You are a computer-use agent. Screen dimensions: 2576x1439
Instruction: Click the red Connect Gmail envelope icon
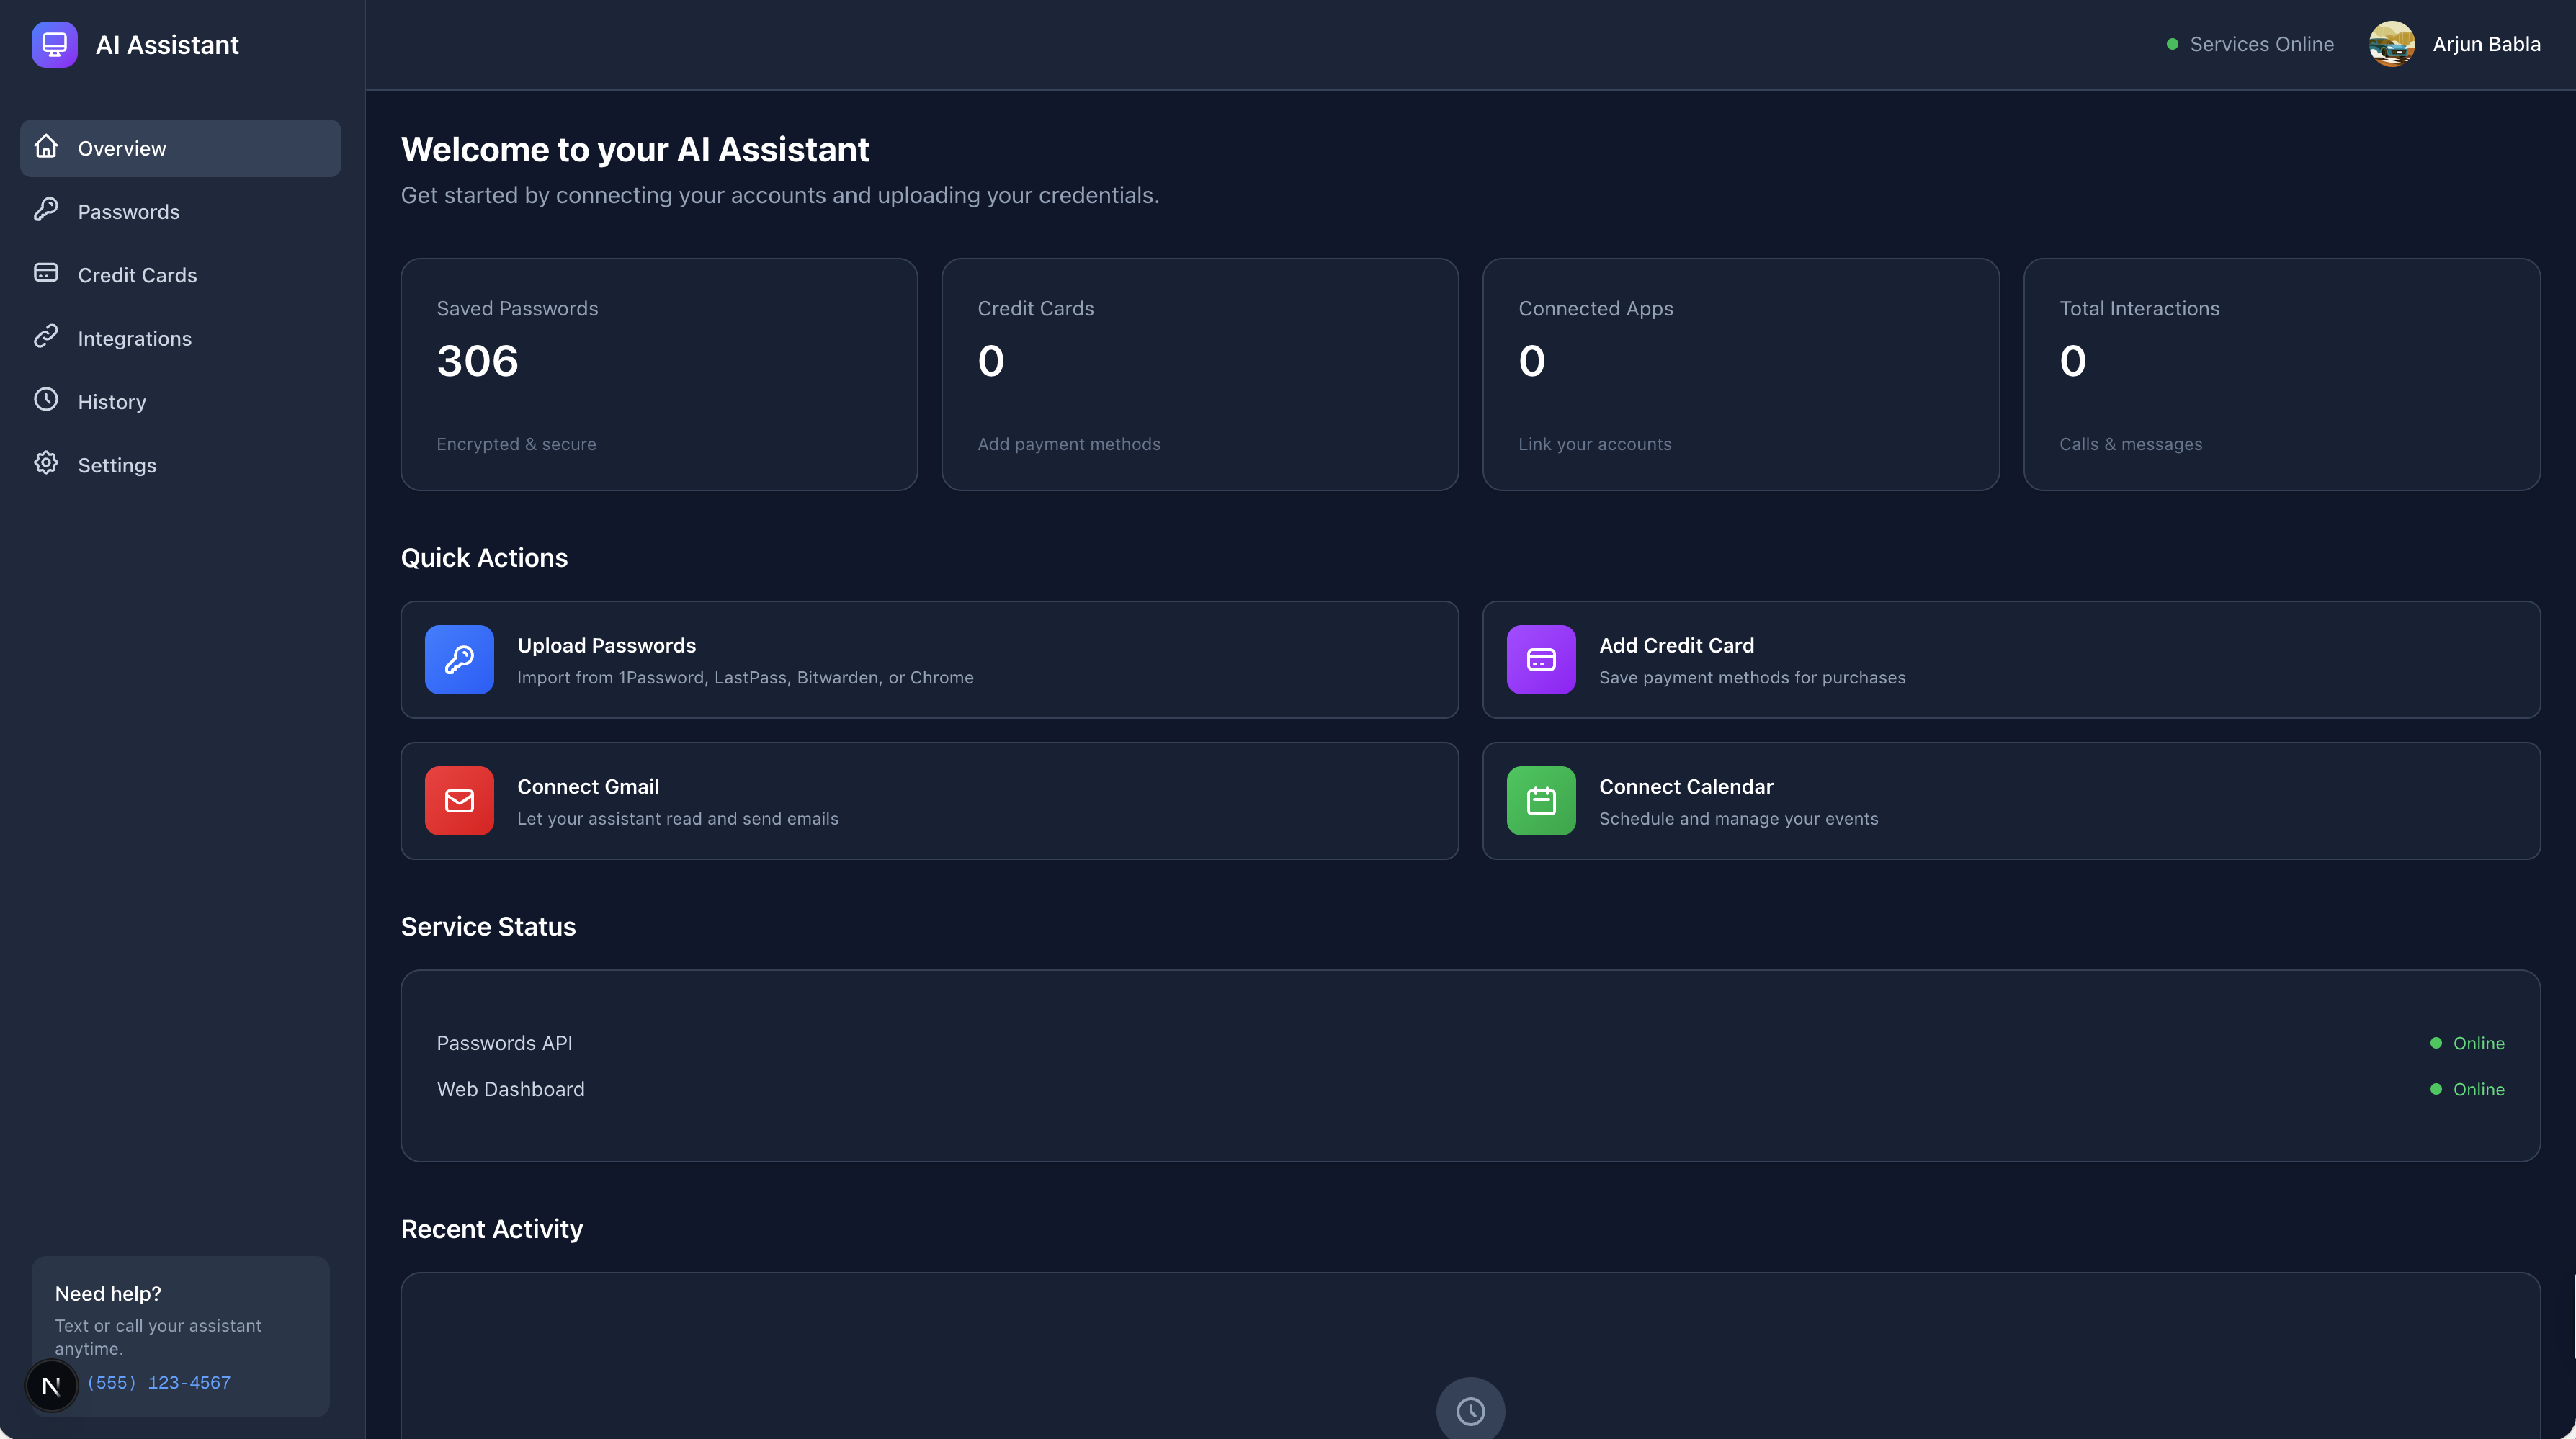[459, 801]
